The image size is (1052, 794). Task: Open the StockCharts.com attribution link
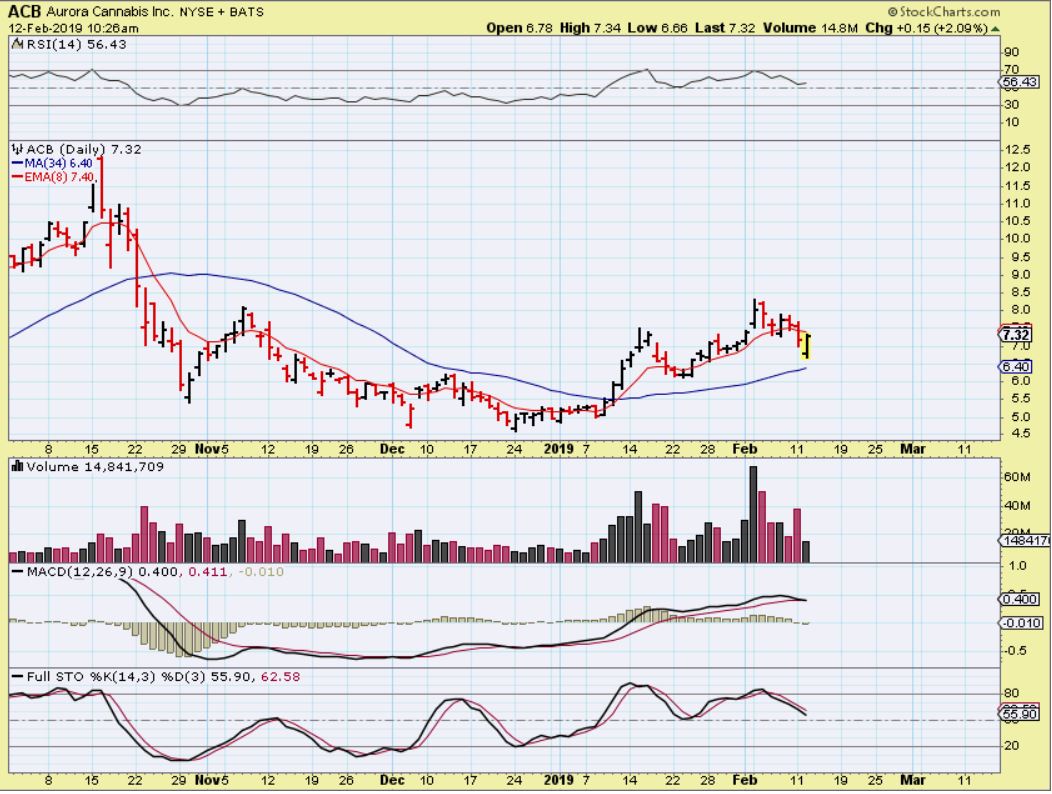[944, 11]
